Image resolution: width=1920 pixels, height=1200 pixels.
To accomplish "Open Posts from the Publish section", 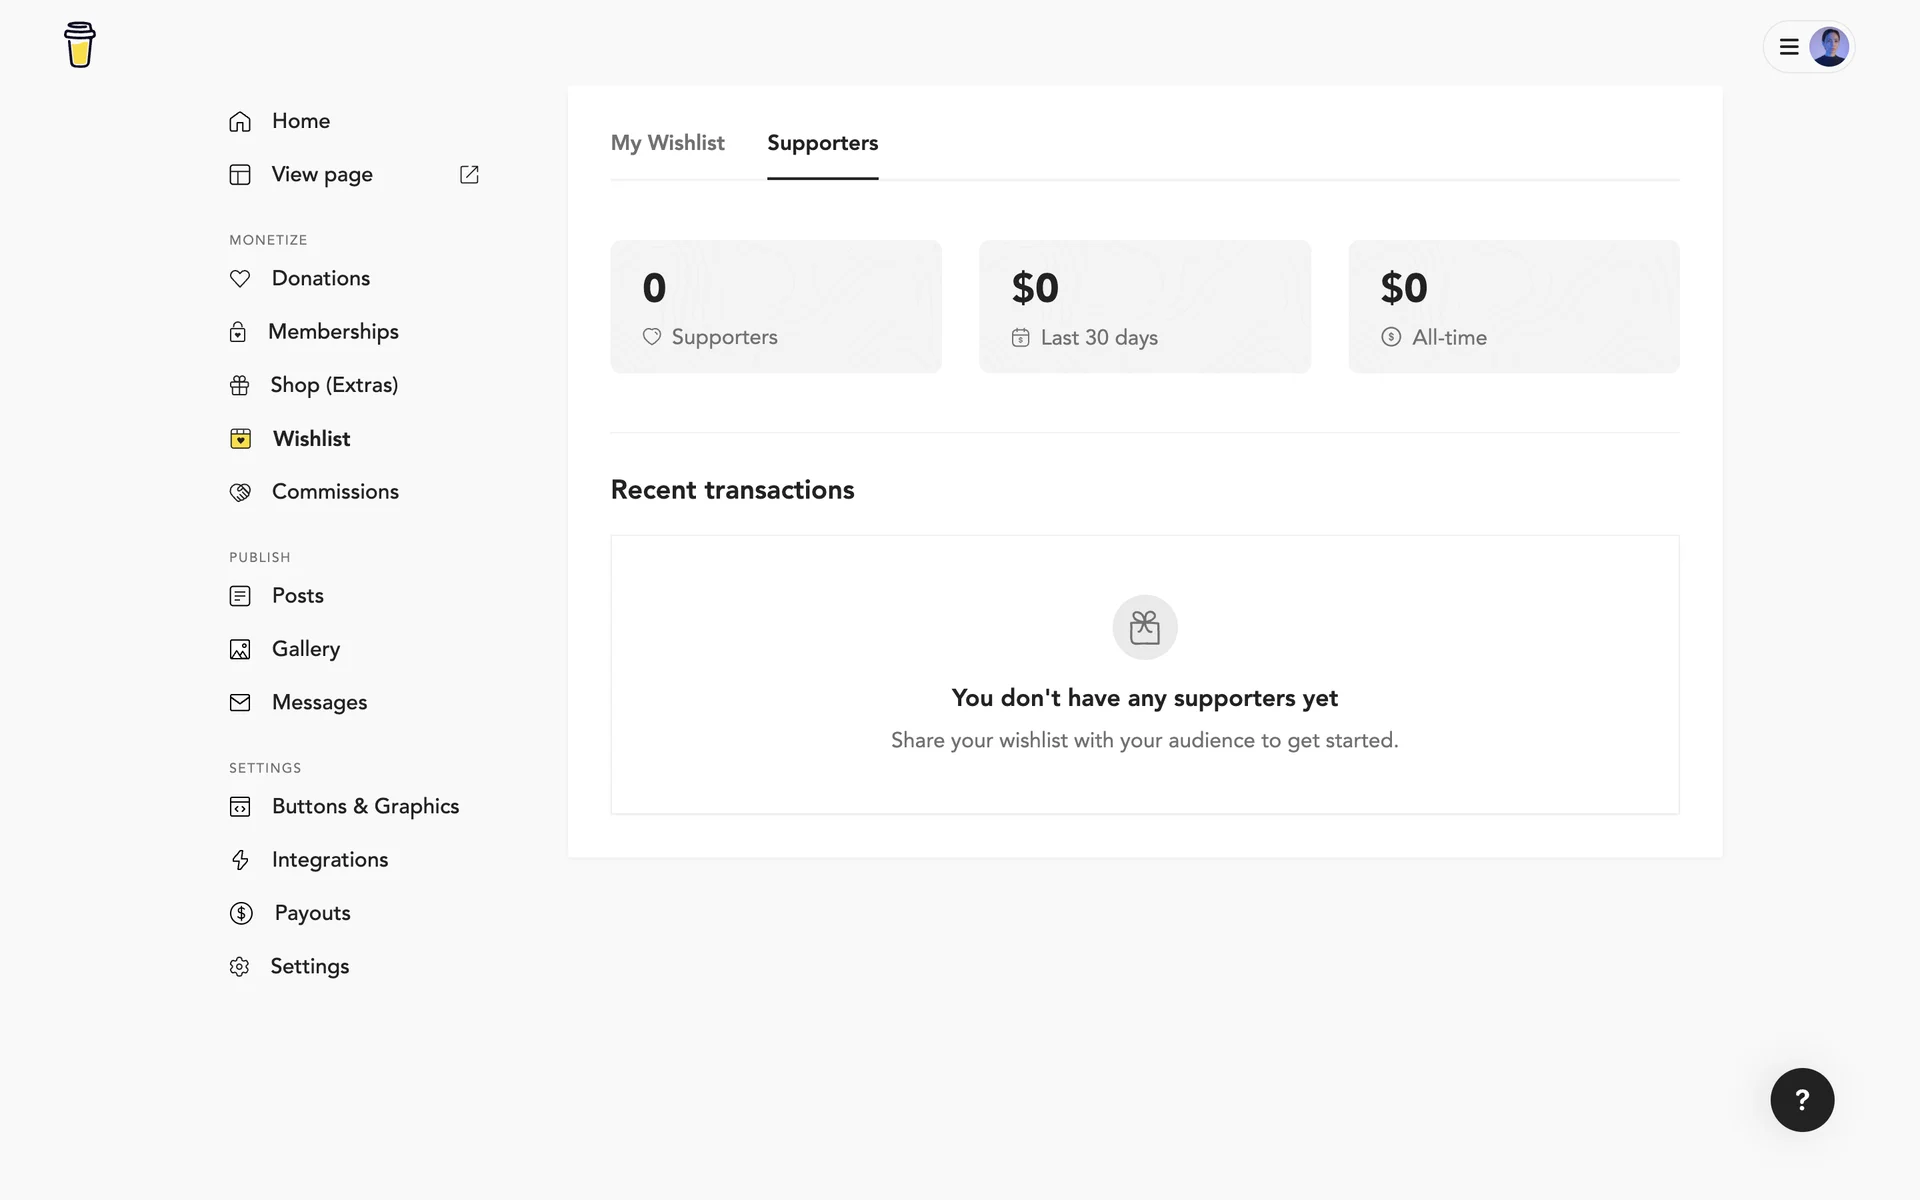I will (297, 596).
